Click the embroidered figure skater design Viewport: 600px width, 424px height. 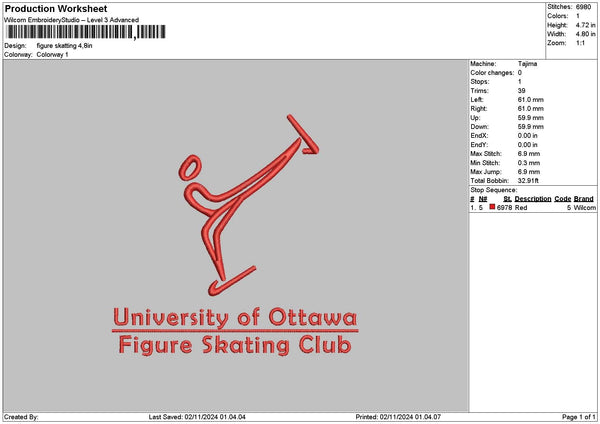pyautogui.click(x=248, y=205)
